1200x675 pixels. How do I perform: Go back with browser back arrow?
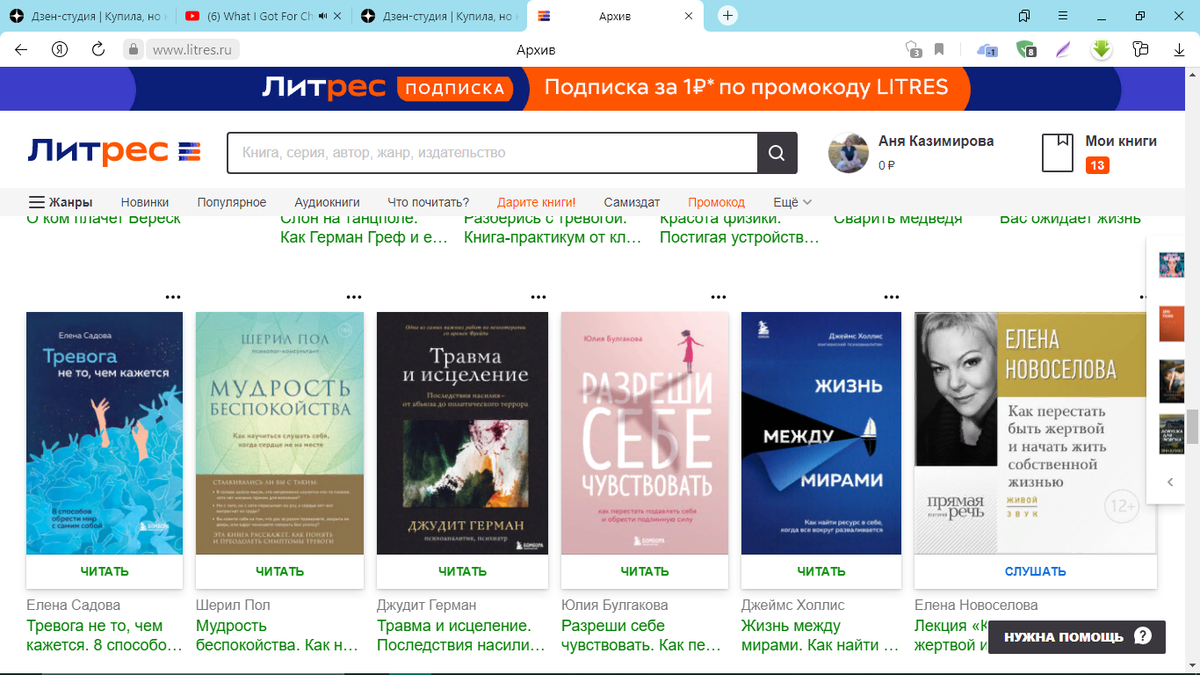(21, 50)
